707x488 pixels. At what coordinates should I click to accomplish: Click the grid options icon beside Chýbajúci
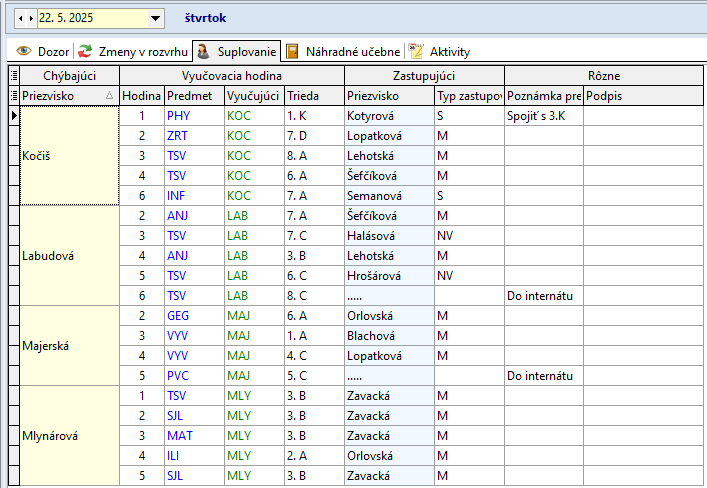(x=14, y=76)
